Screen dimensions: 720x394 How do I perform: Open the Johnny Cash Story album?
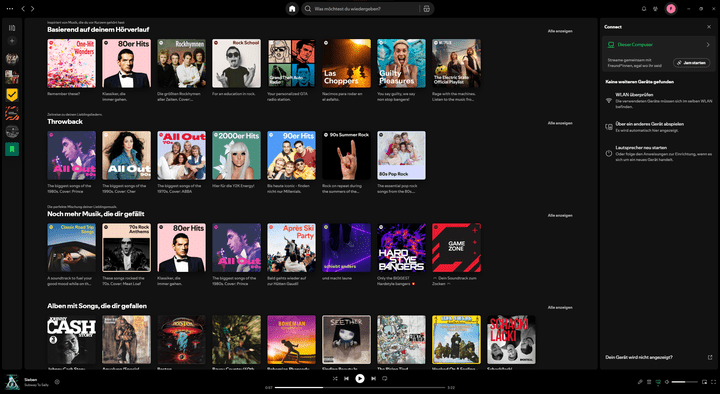coord(72,339)
